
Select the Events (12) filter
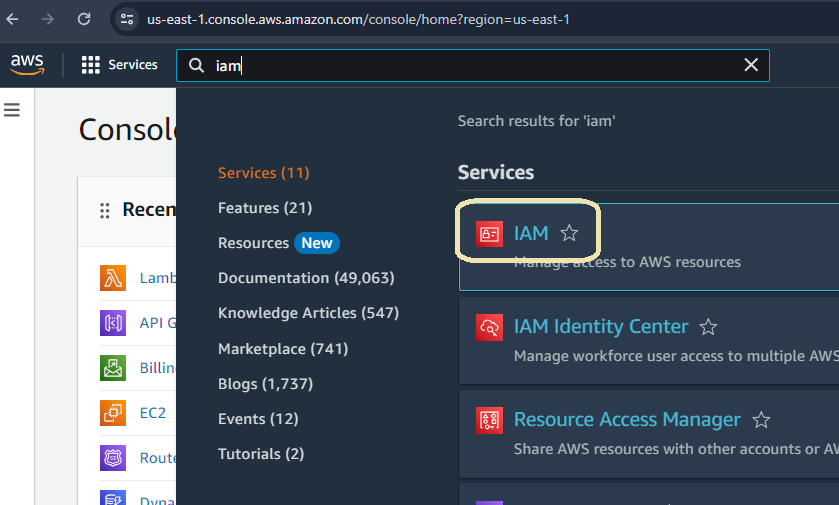[x=258, y=419]
